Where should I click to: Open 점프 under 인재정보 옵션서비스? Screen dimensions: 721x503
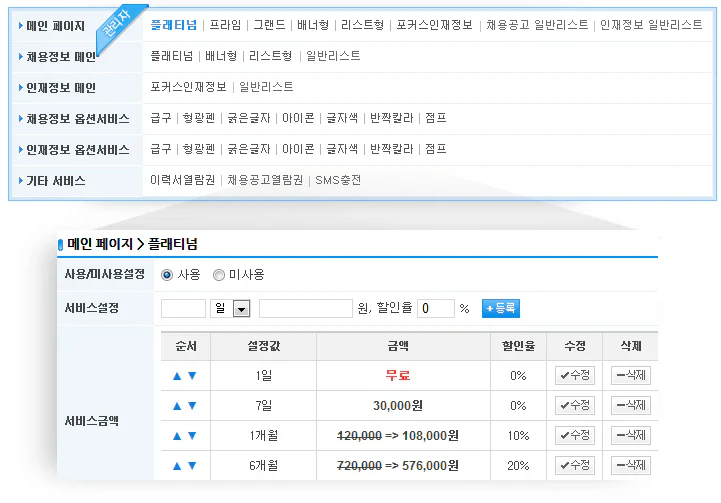436,149
